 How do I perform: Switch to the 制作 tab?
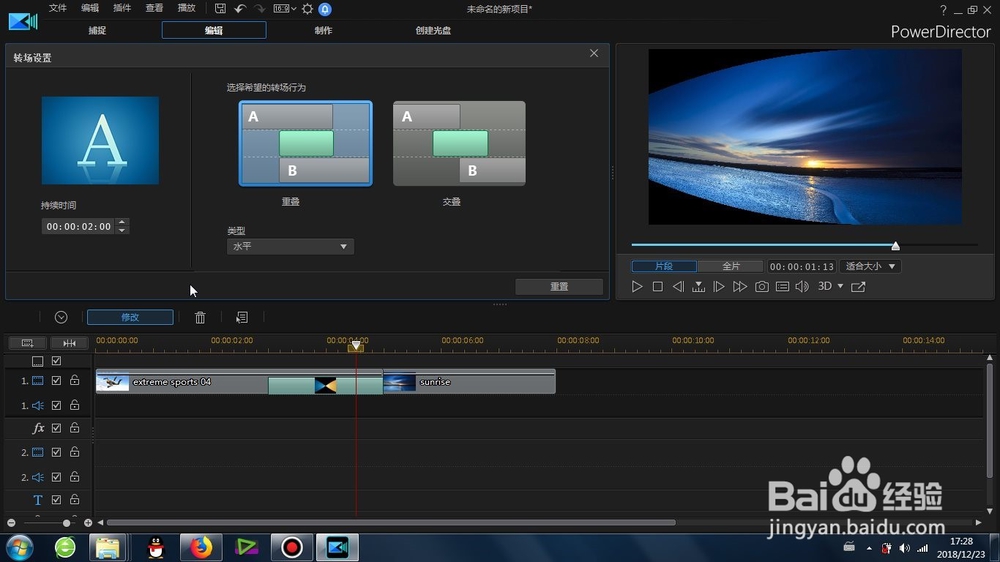click(x=323, y=30)
